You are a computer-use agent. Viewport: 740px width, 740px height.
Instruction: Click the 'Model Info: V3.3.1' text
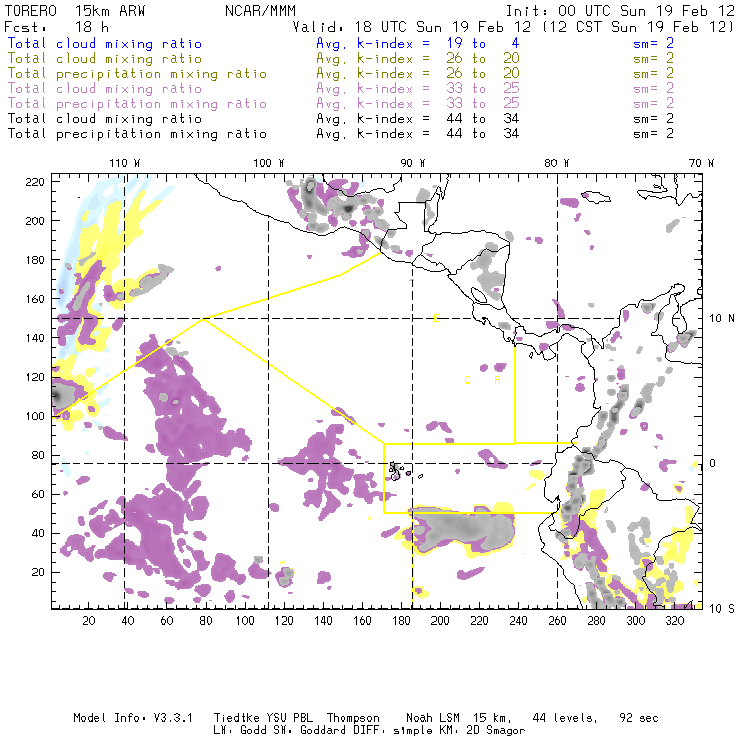click(133, 718)
